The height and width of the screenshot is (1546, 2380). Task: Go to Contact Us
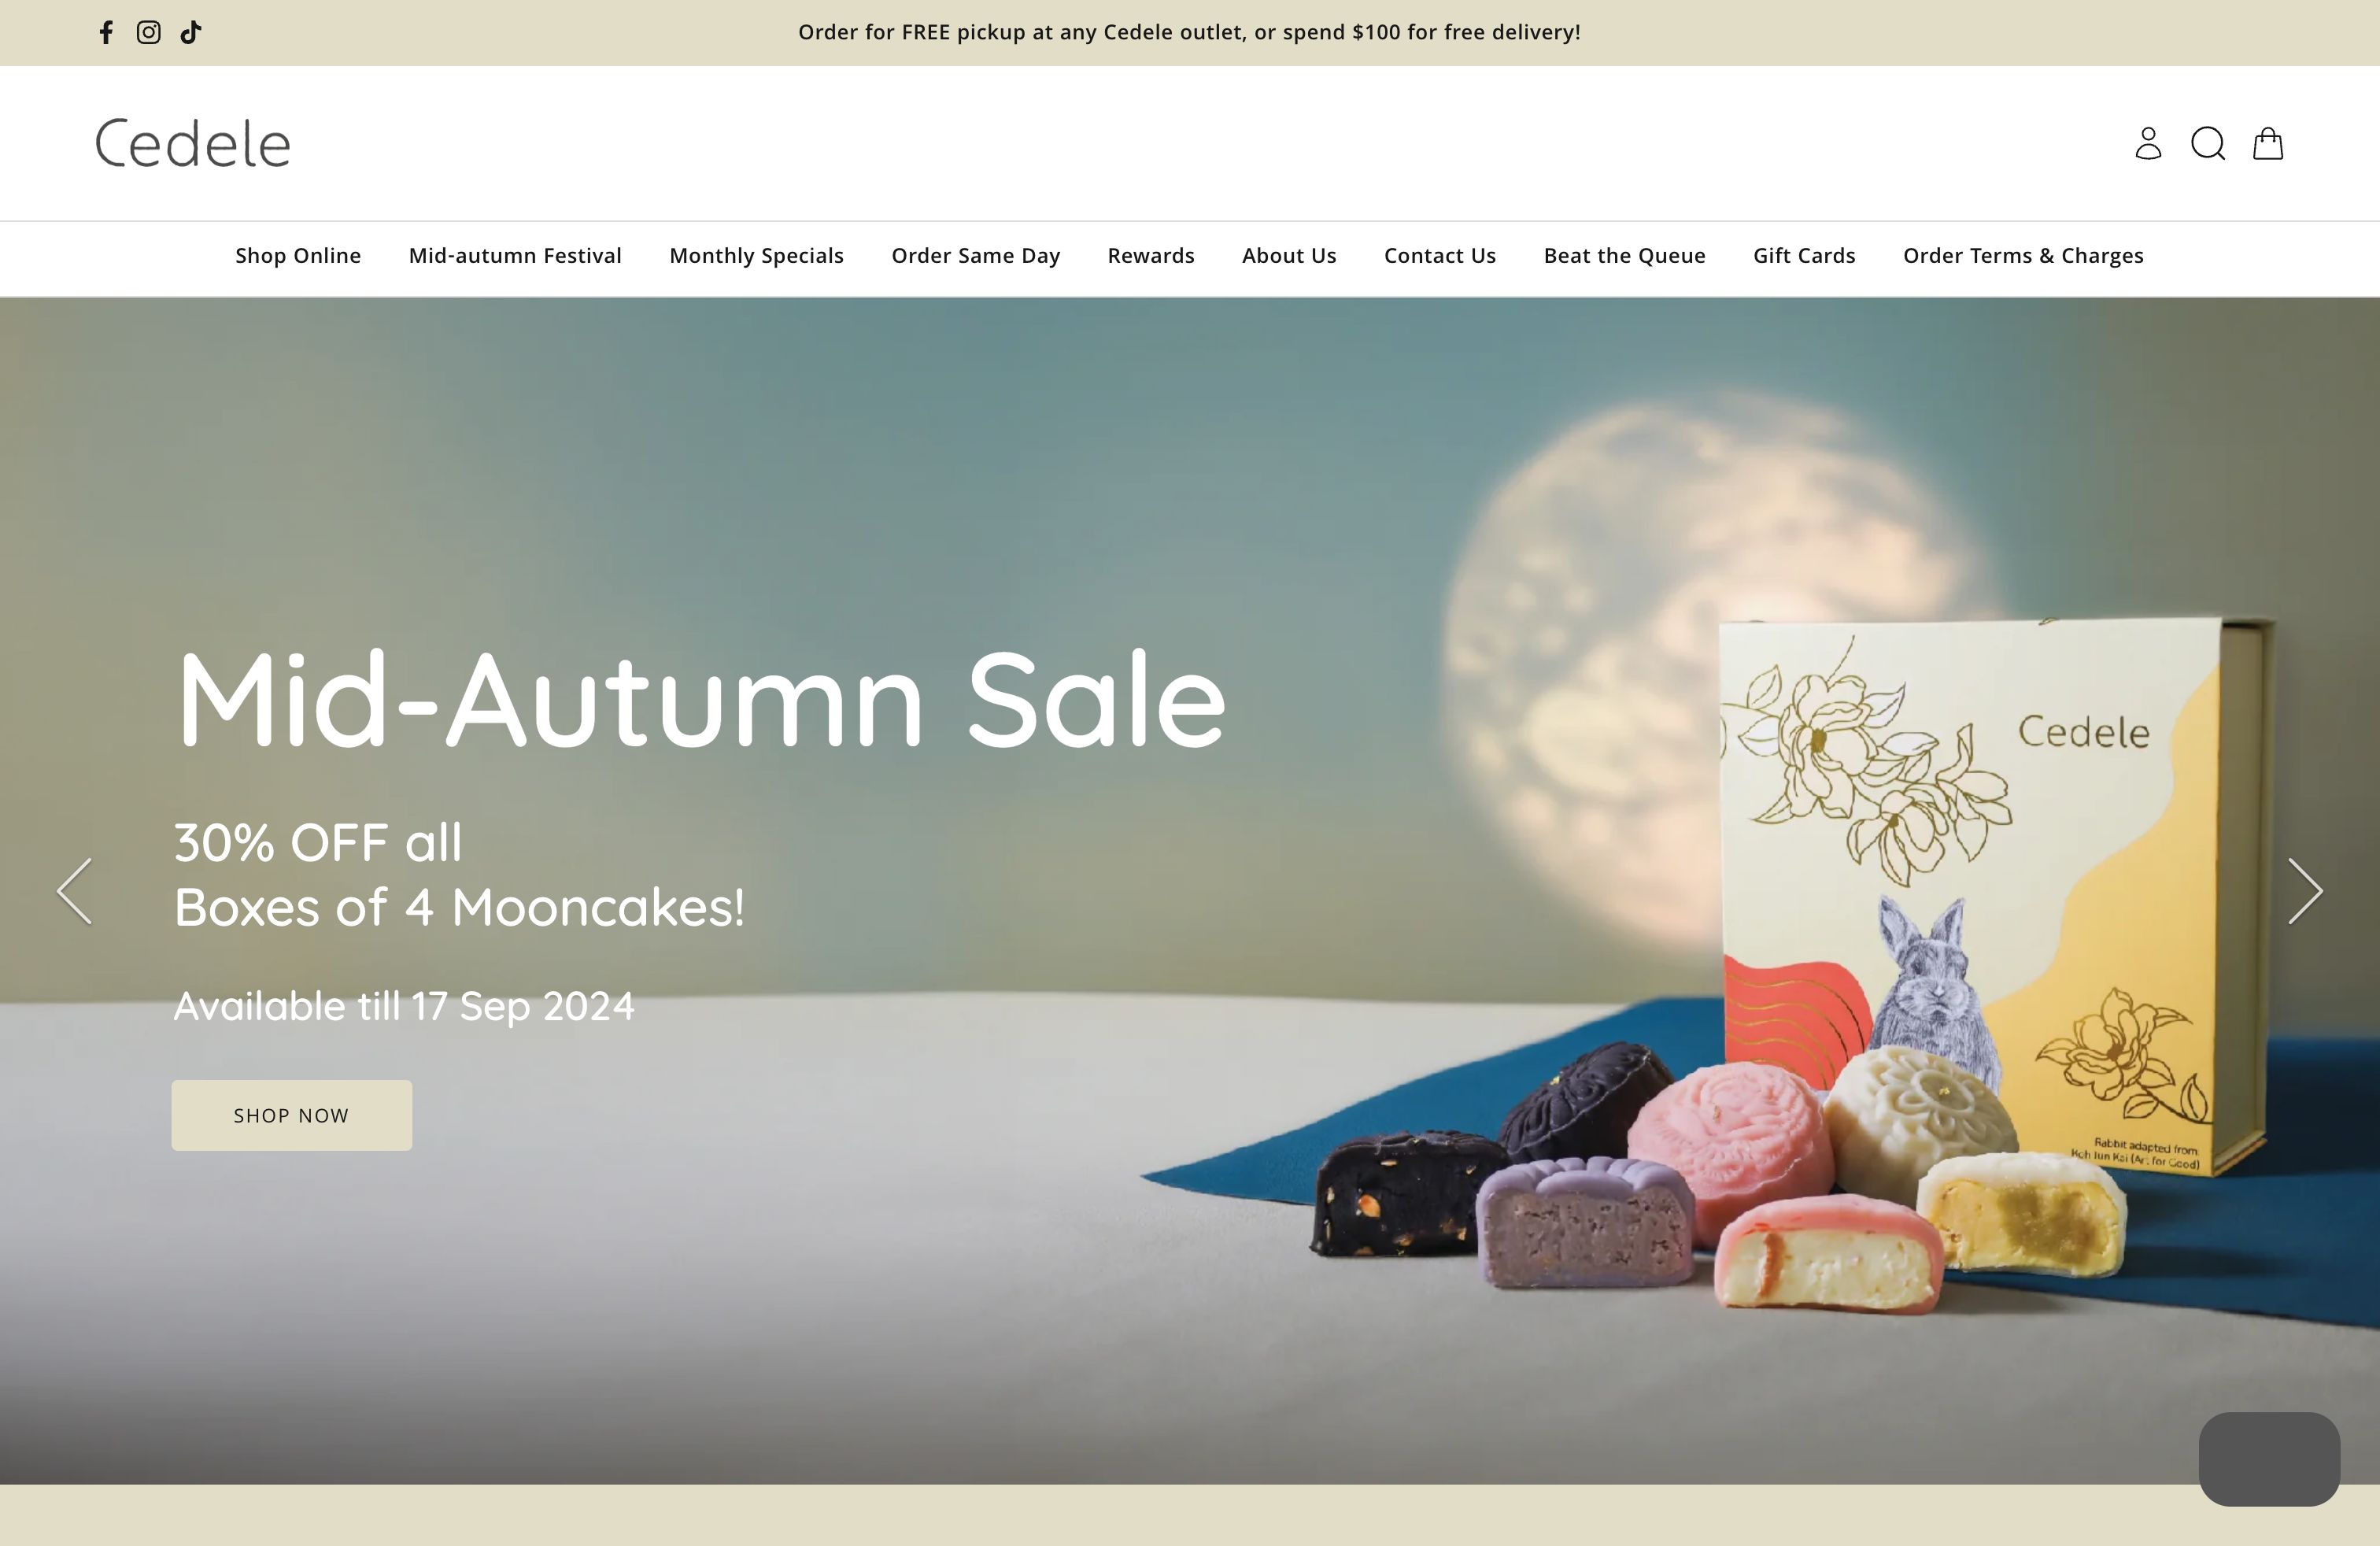point(1440,256)
